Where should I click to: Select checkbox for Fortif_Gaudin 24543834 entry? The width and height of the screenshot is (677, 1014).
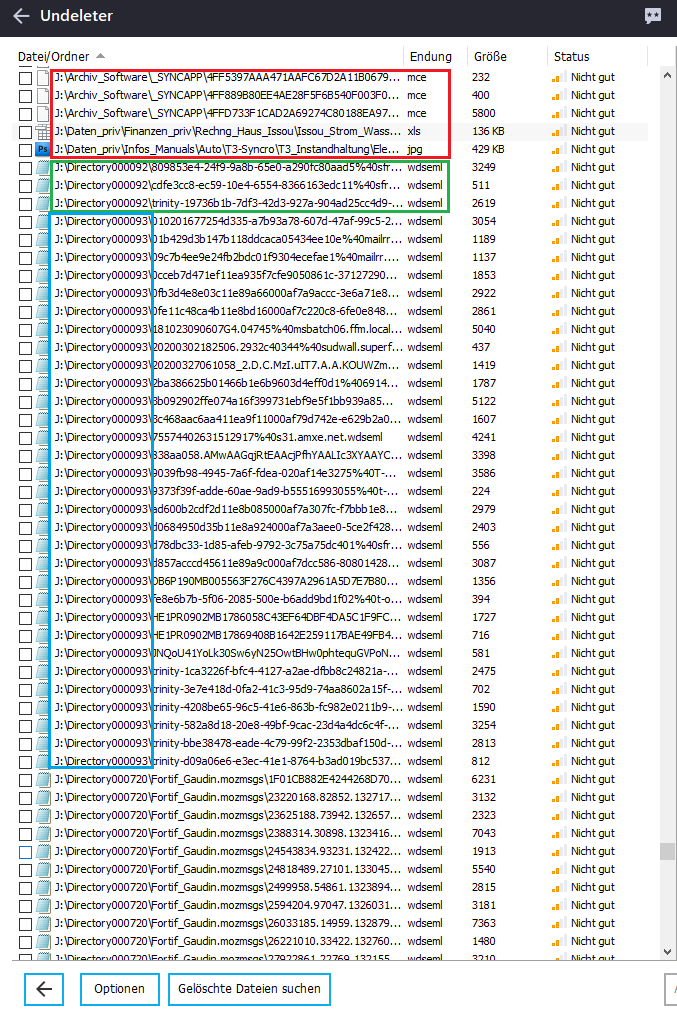[x=25, y=852]
